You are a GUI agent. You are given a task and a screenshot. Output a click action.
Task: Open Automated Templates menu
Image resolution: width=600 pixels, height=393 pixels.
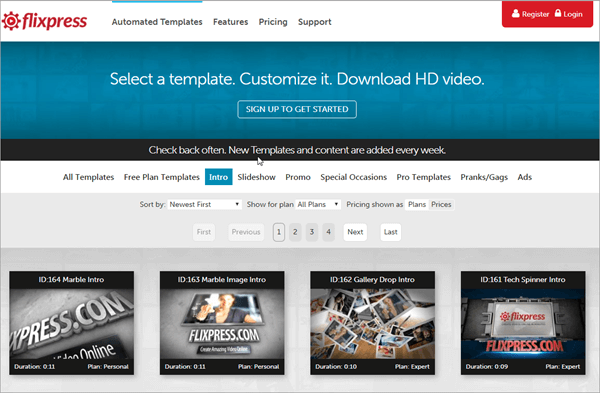(157, 22)
